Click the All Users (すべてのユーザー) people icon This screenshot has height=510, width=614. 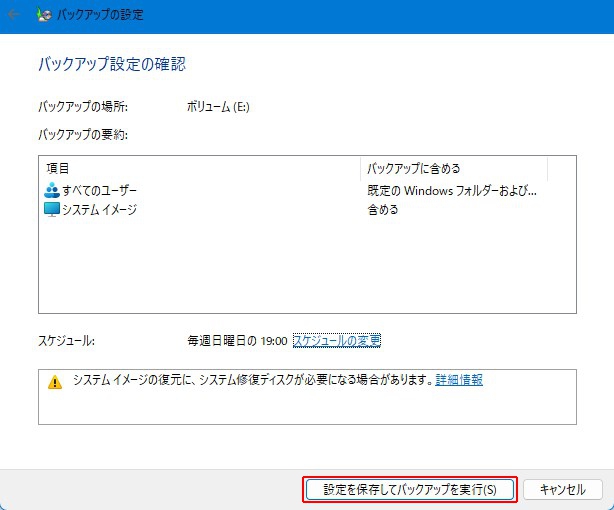pos(53,190)
